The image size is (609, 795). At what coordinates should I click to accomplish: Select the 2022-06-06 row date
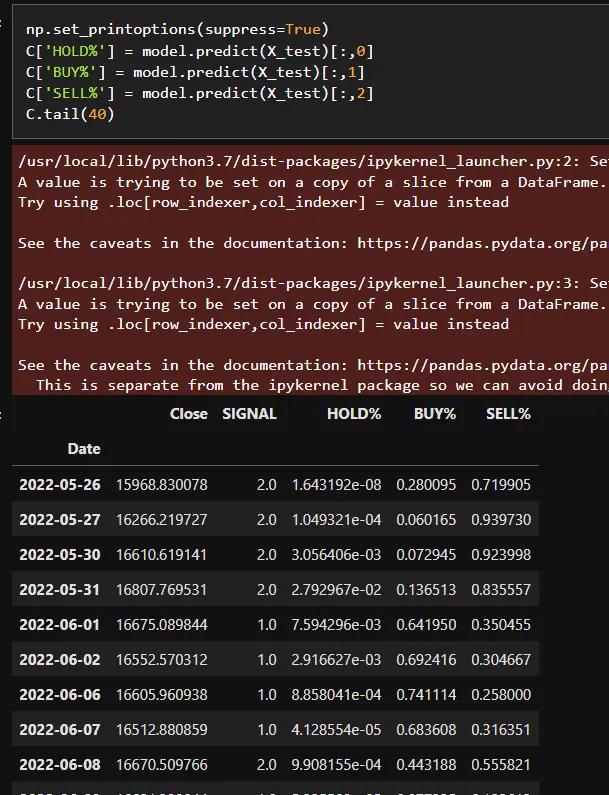click(x=60, y=695)
